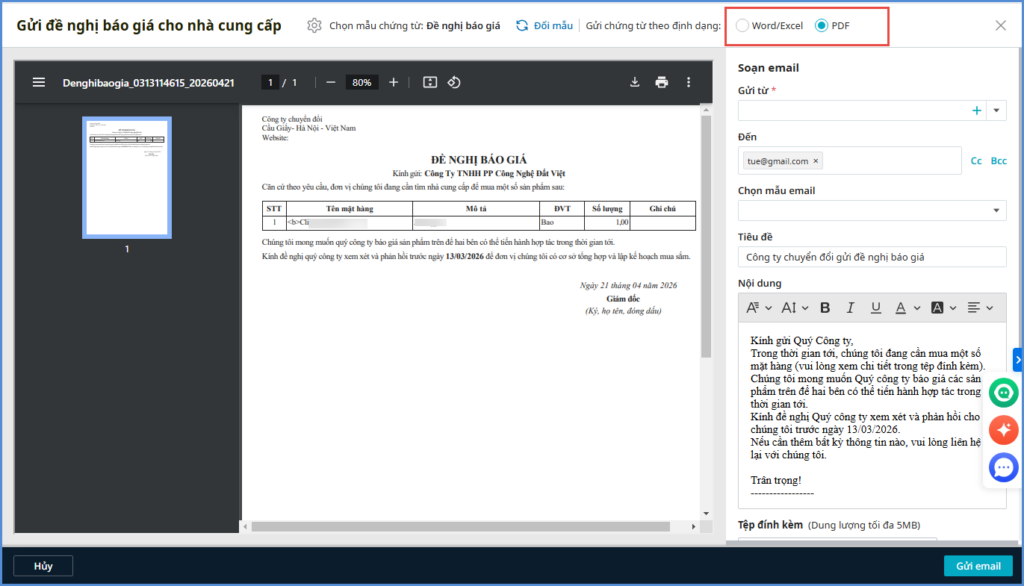Select the page 1 thumbnail
The width and height of the screenshot is (1024, 586).
click(x=126, y=177)
